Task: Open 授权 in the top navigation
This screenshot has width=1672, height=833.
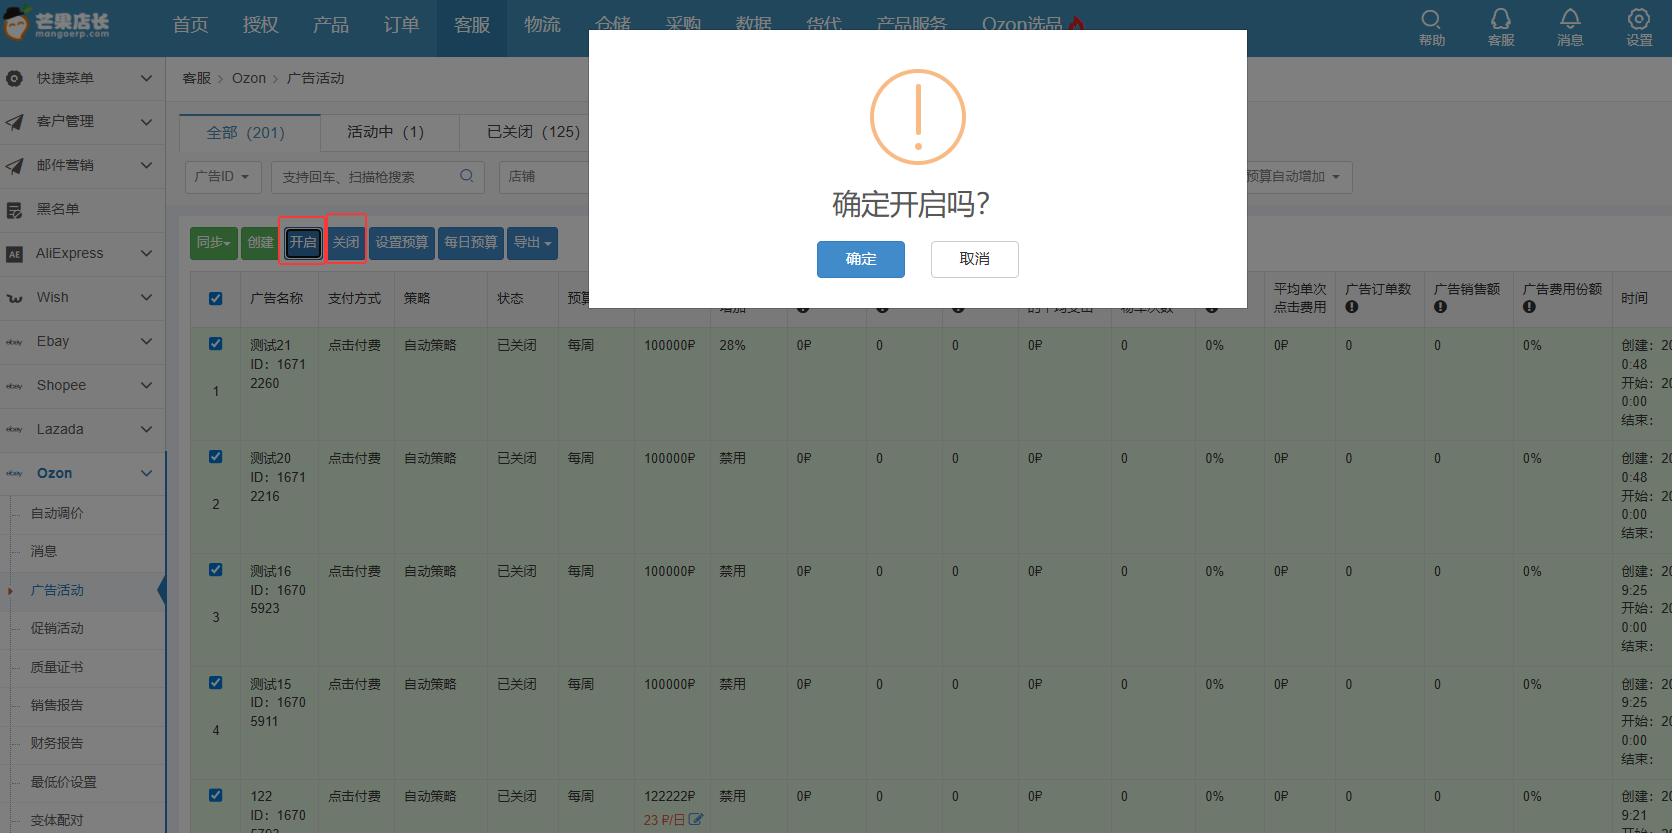Action: click(260, 25)
